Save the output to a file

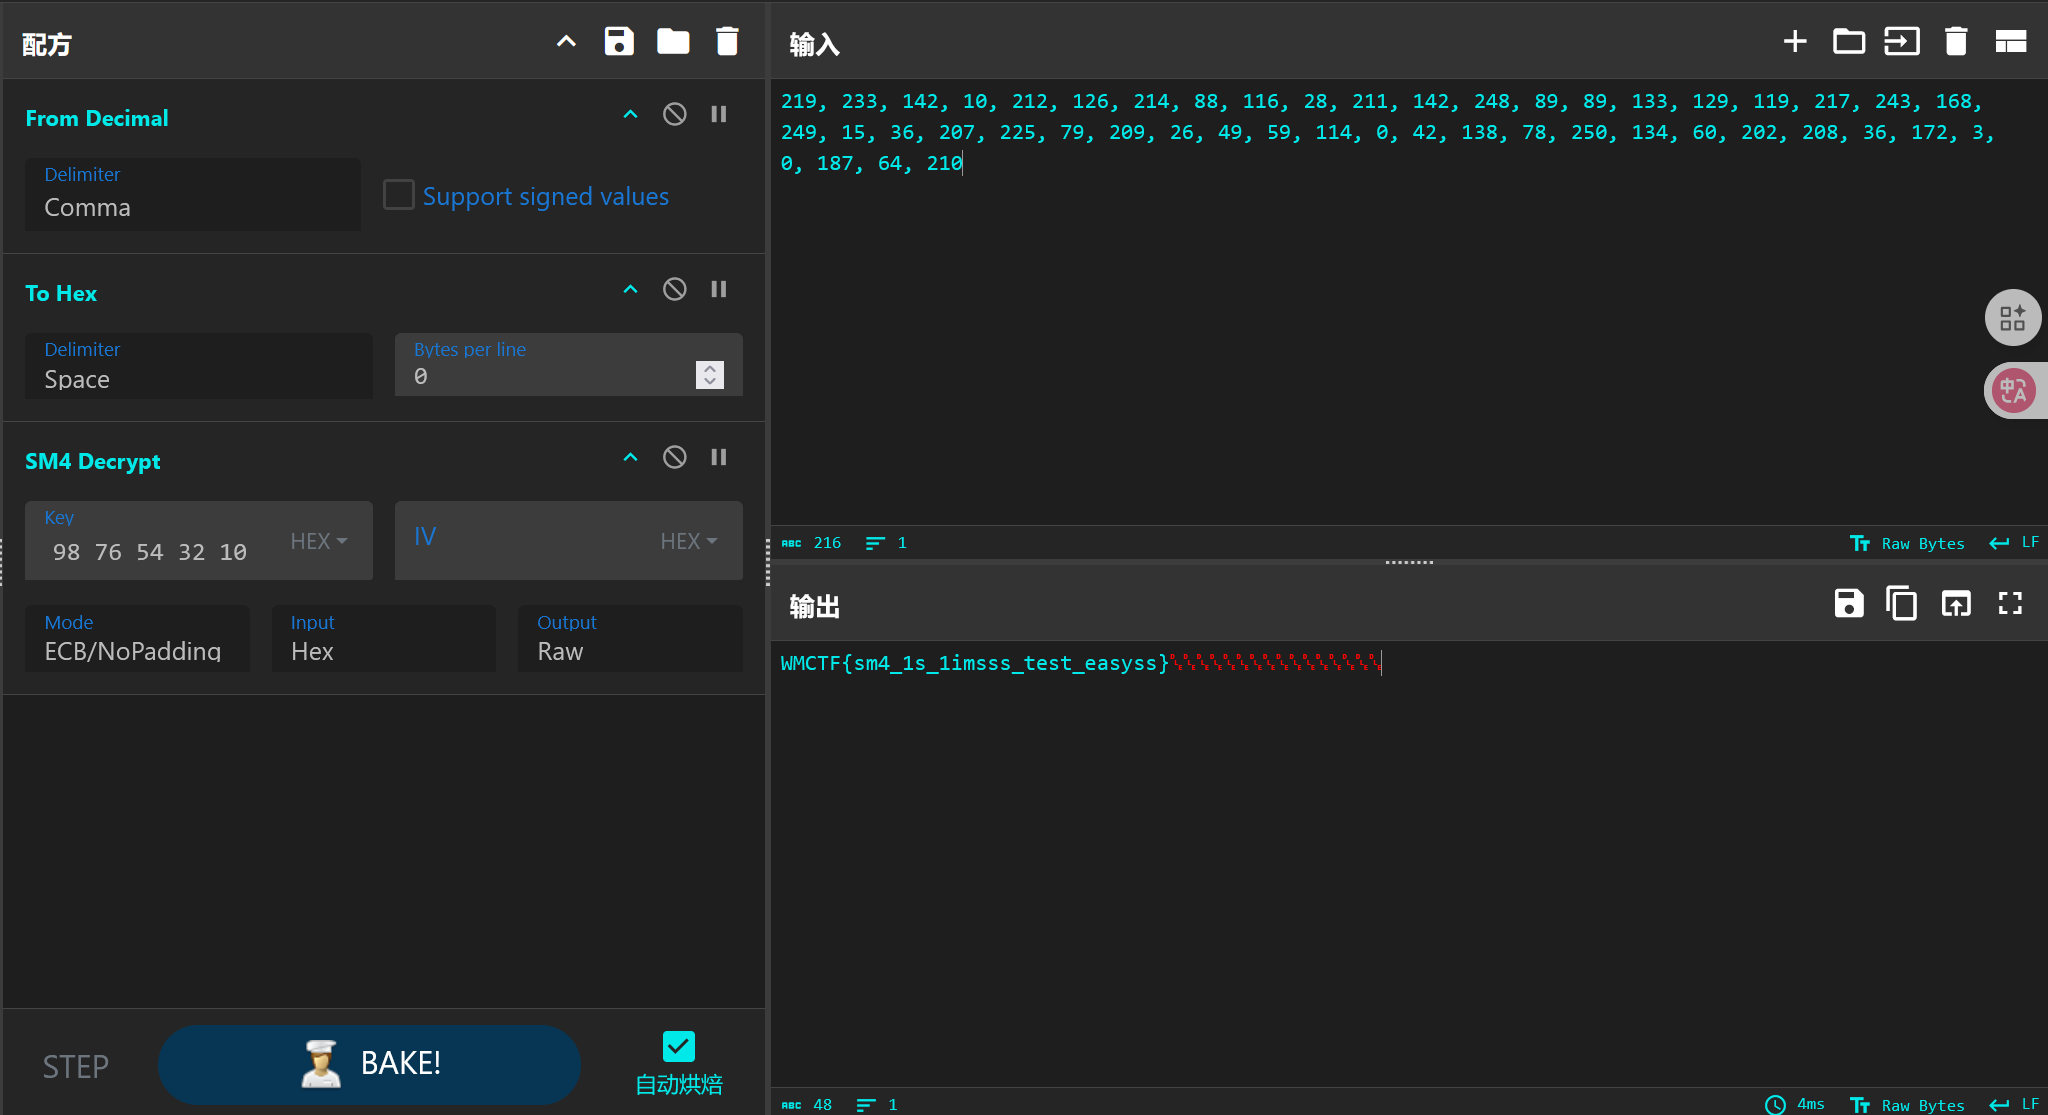(x=1848, y=604)
